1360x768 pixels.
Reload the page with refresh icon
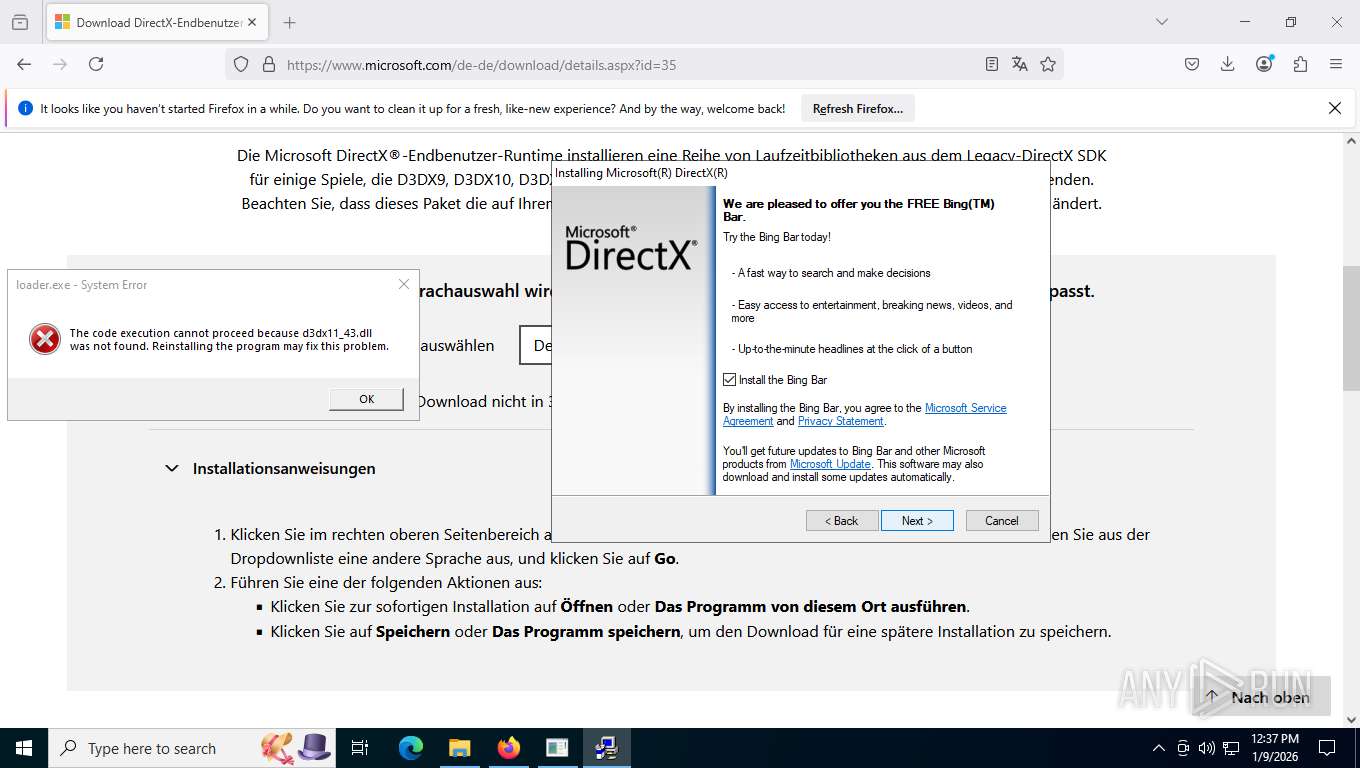tap(96, 64)
